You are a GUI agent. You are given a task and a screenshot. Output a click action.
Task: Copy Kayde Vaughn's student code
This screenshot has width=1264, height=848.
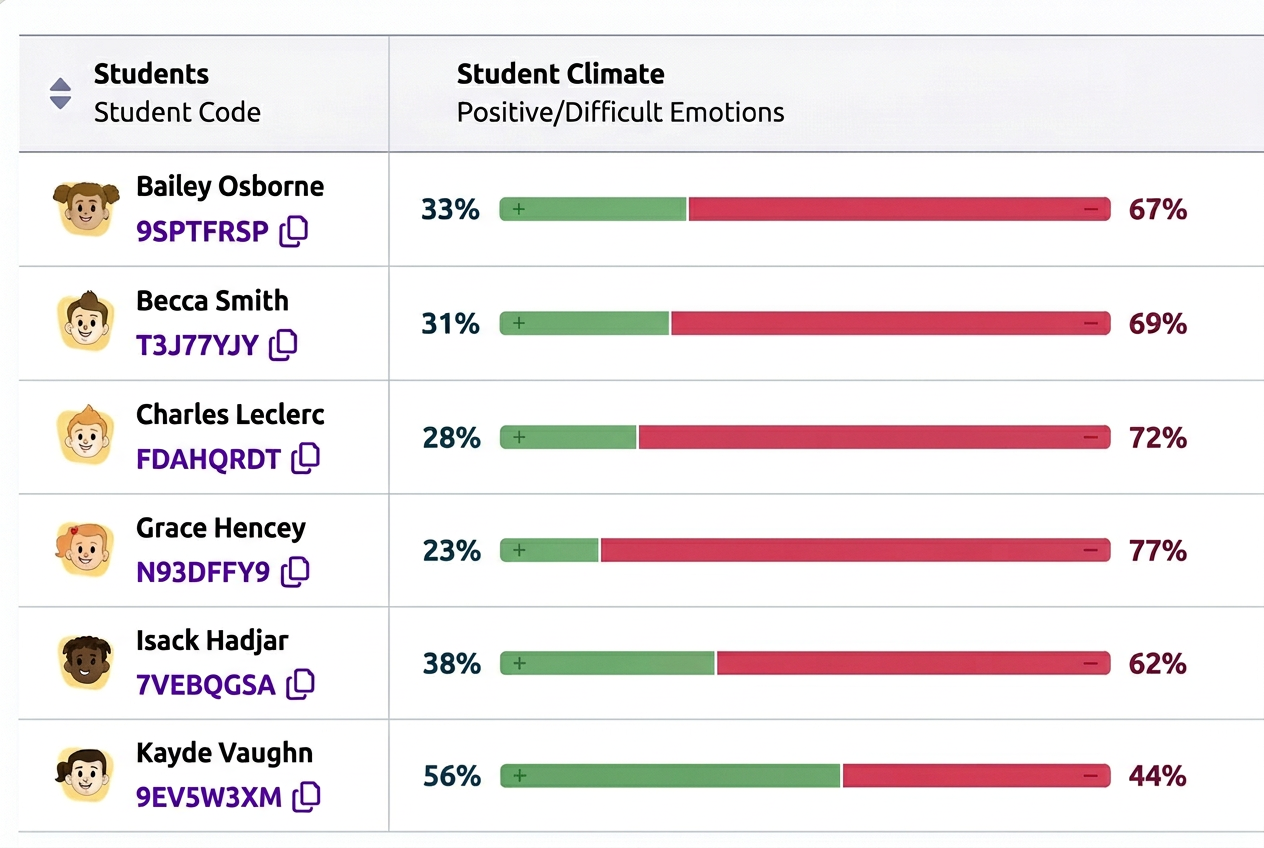click(x=306, y=797)
